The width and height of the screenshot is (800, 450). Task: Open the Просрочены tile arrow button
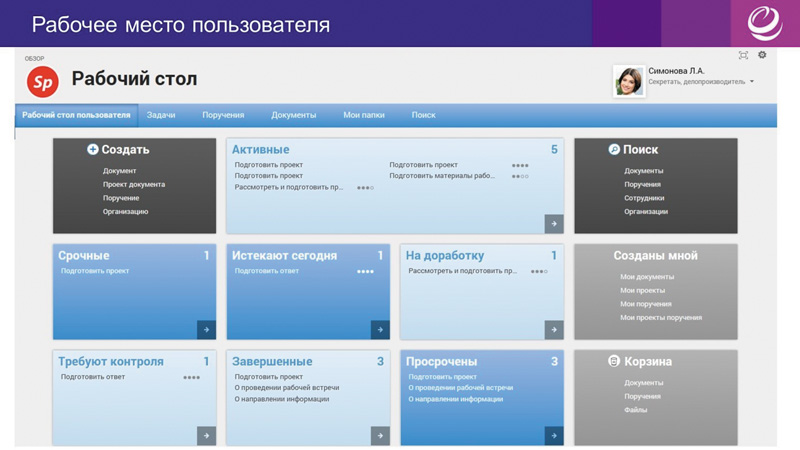[554, 436]
